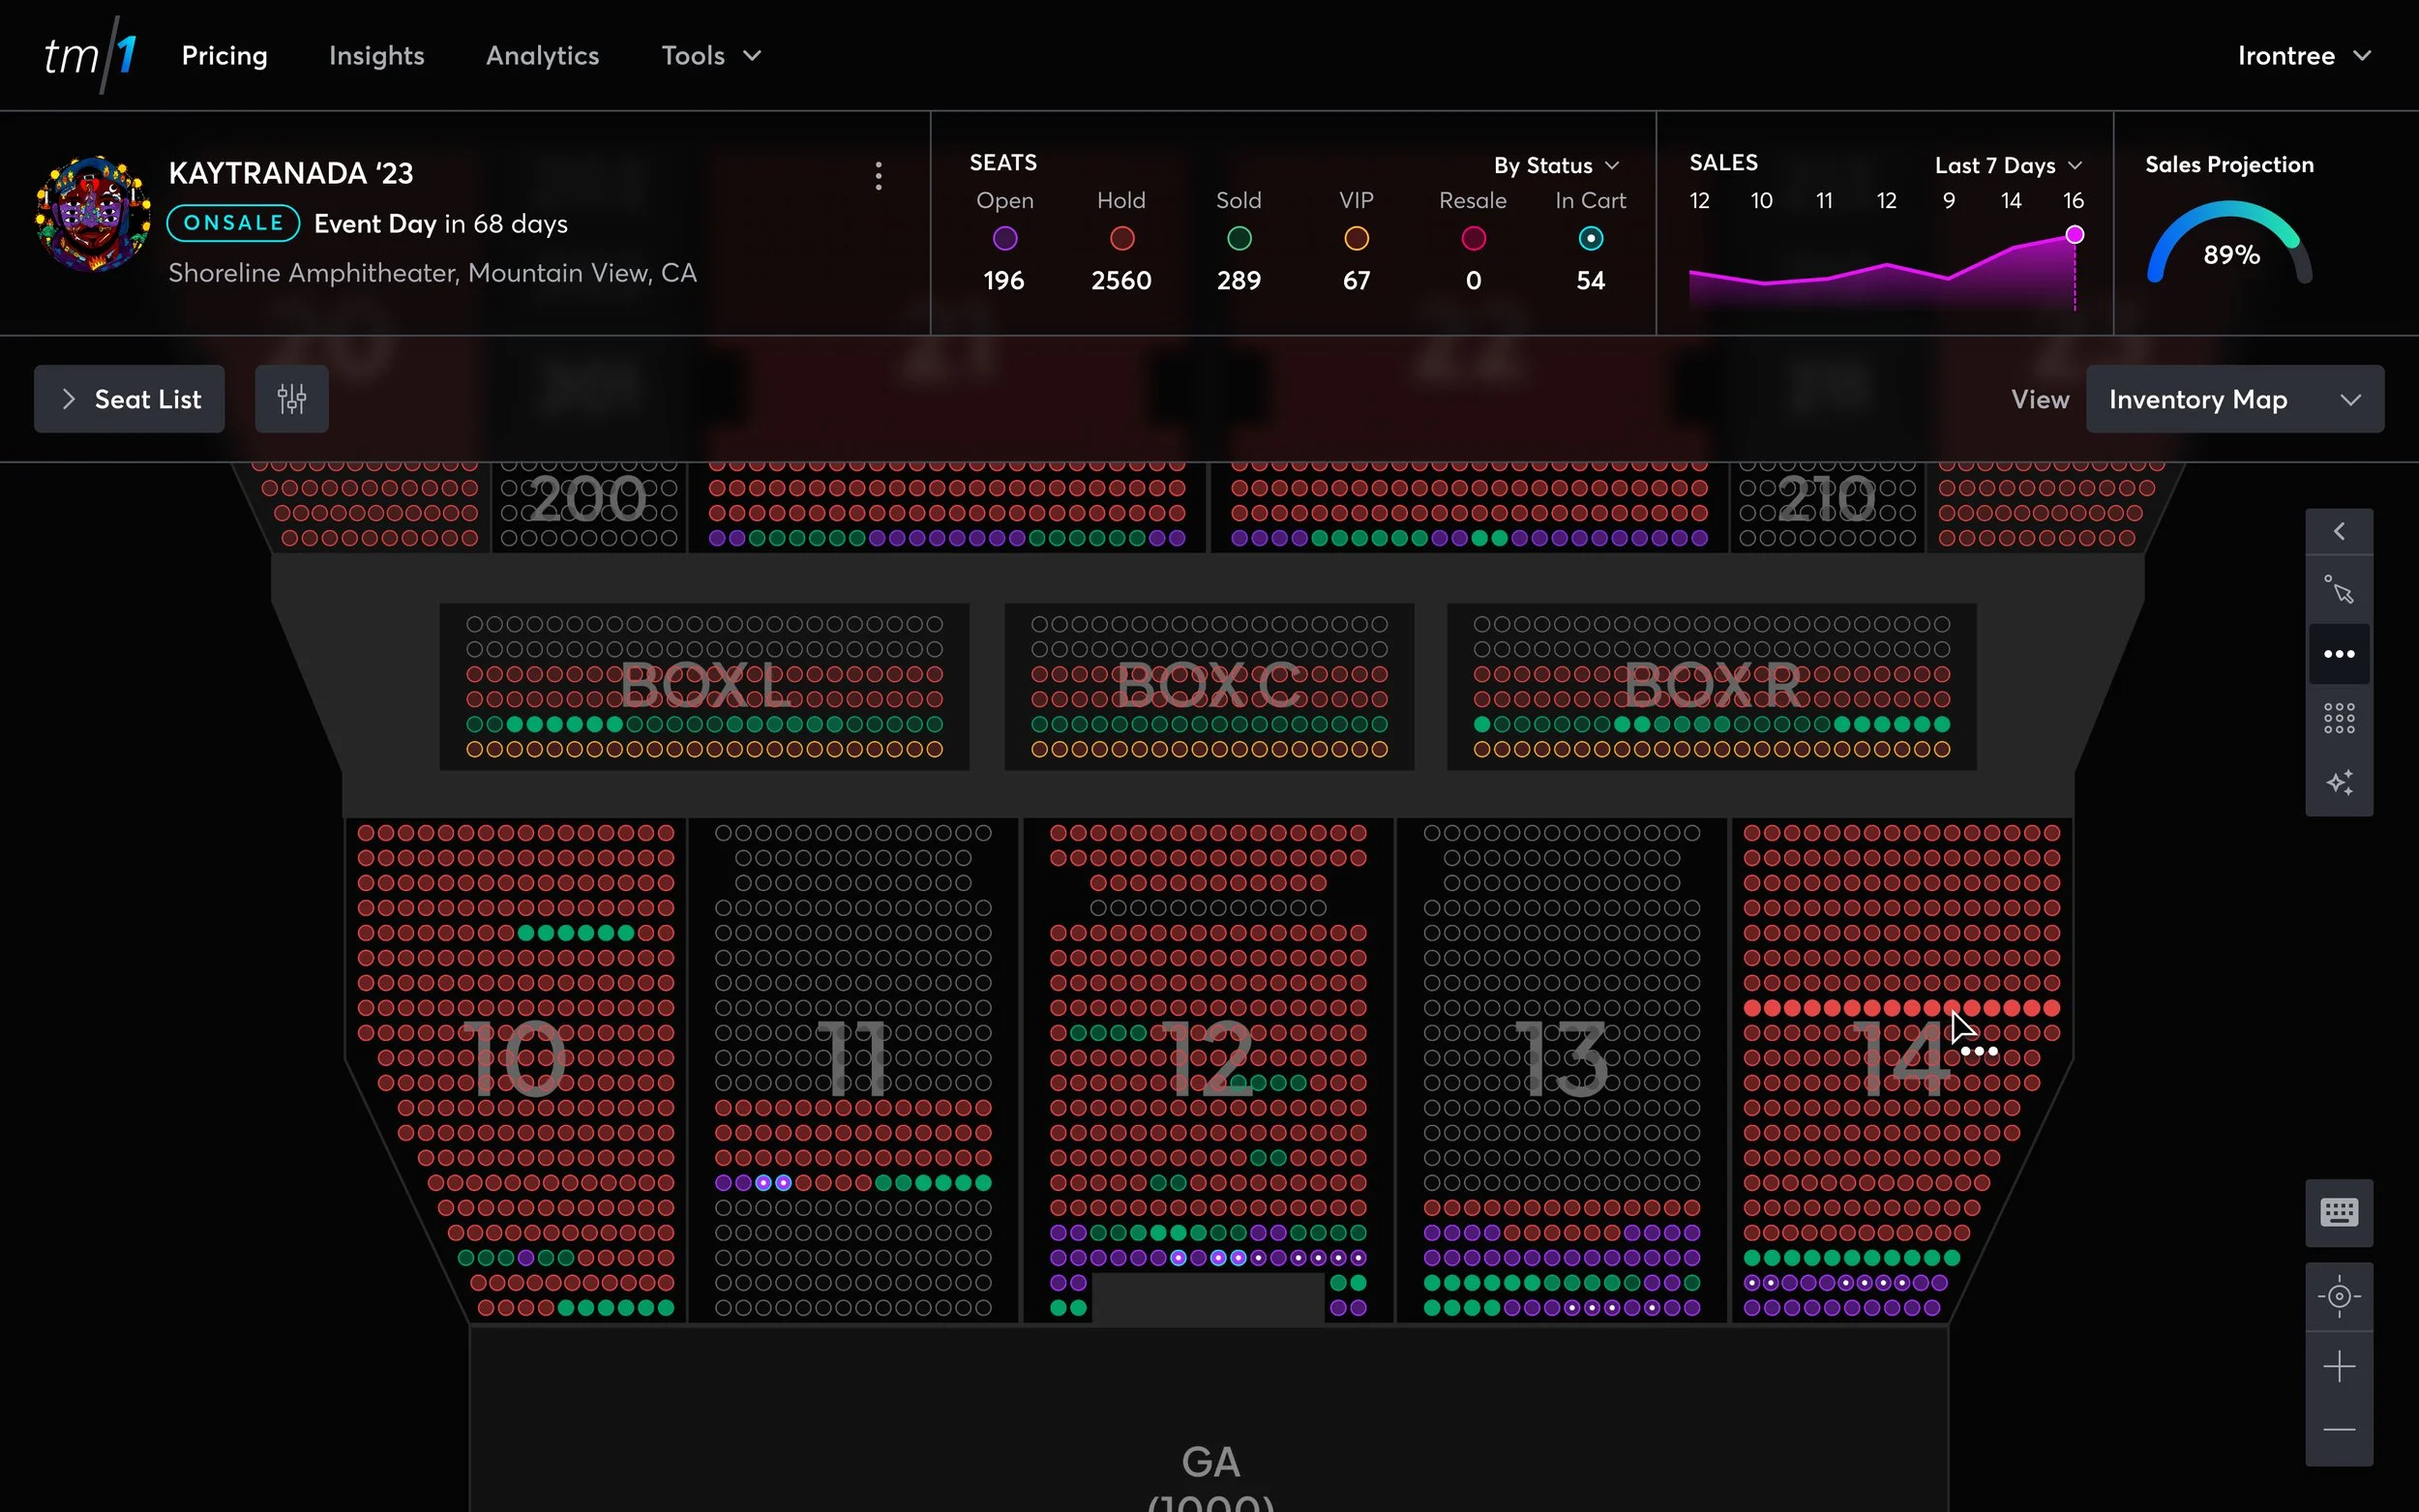
Task: Toggle the Hold seats status circle
Action: pos(1121,238)
